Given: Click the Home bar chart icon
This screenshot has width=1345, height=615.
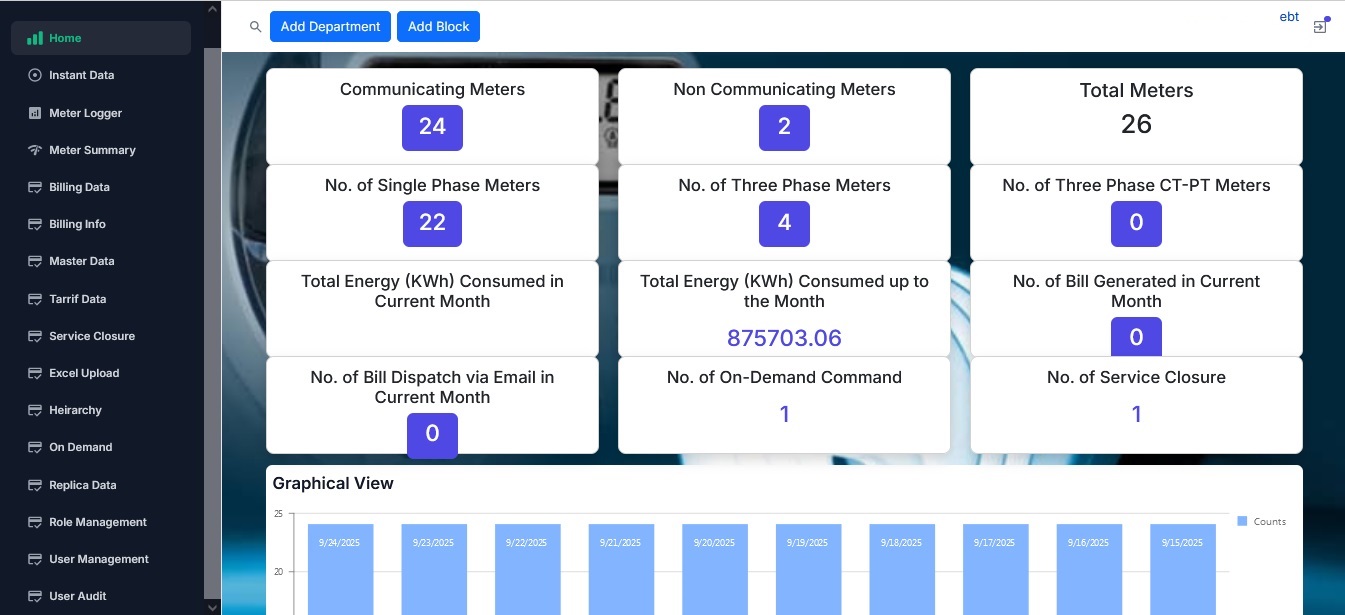Looking at the screenshot, I should (x=35, y=38).
